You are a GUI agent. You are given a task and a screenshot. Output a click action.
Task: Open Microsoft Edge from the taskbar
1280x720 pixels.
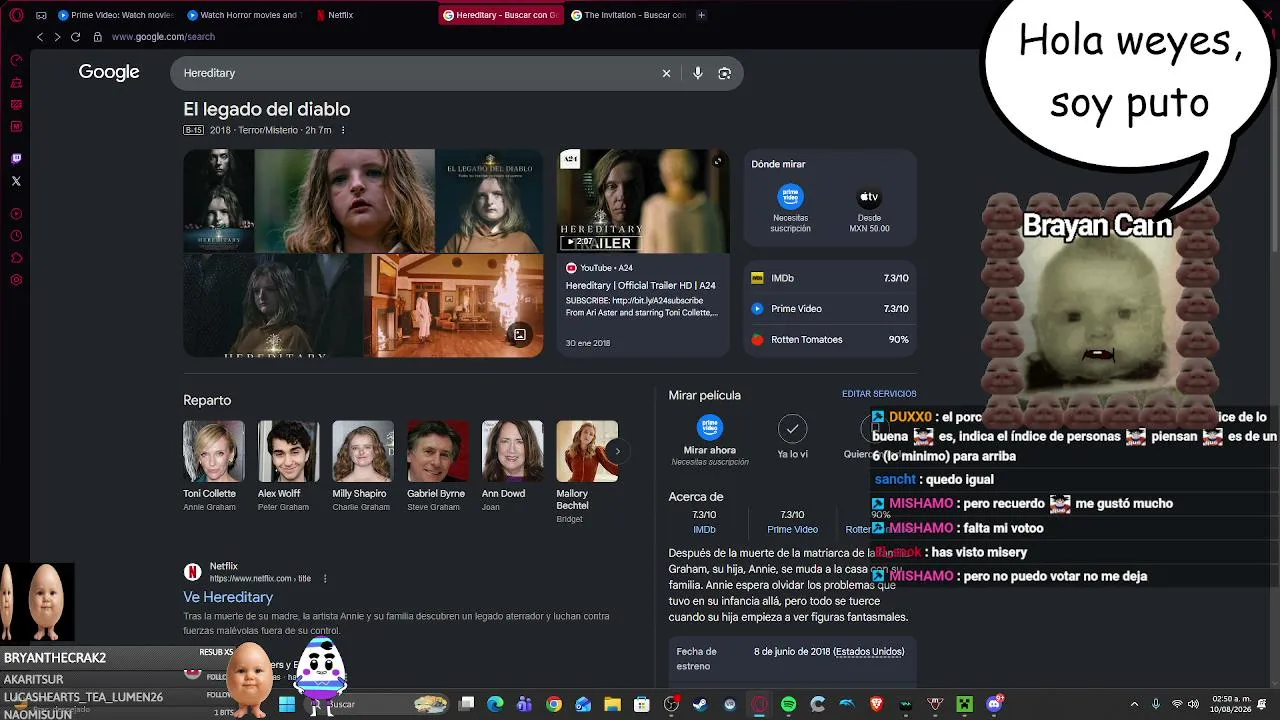pyautogui.click(x=495, y=704)
